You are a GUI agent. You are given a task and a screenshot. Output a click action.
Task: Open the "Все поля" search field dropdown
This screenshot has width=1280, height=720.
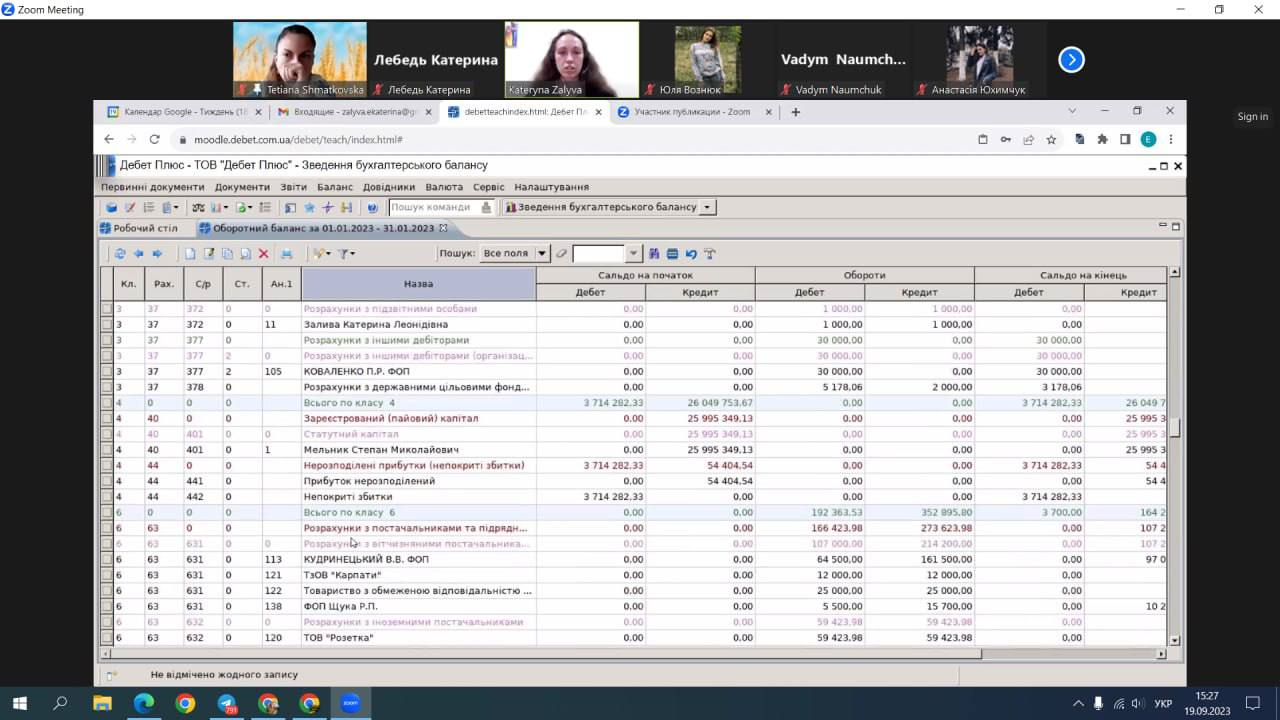click(x=541, y=254)
